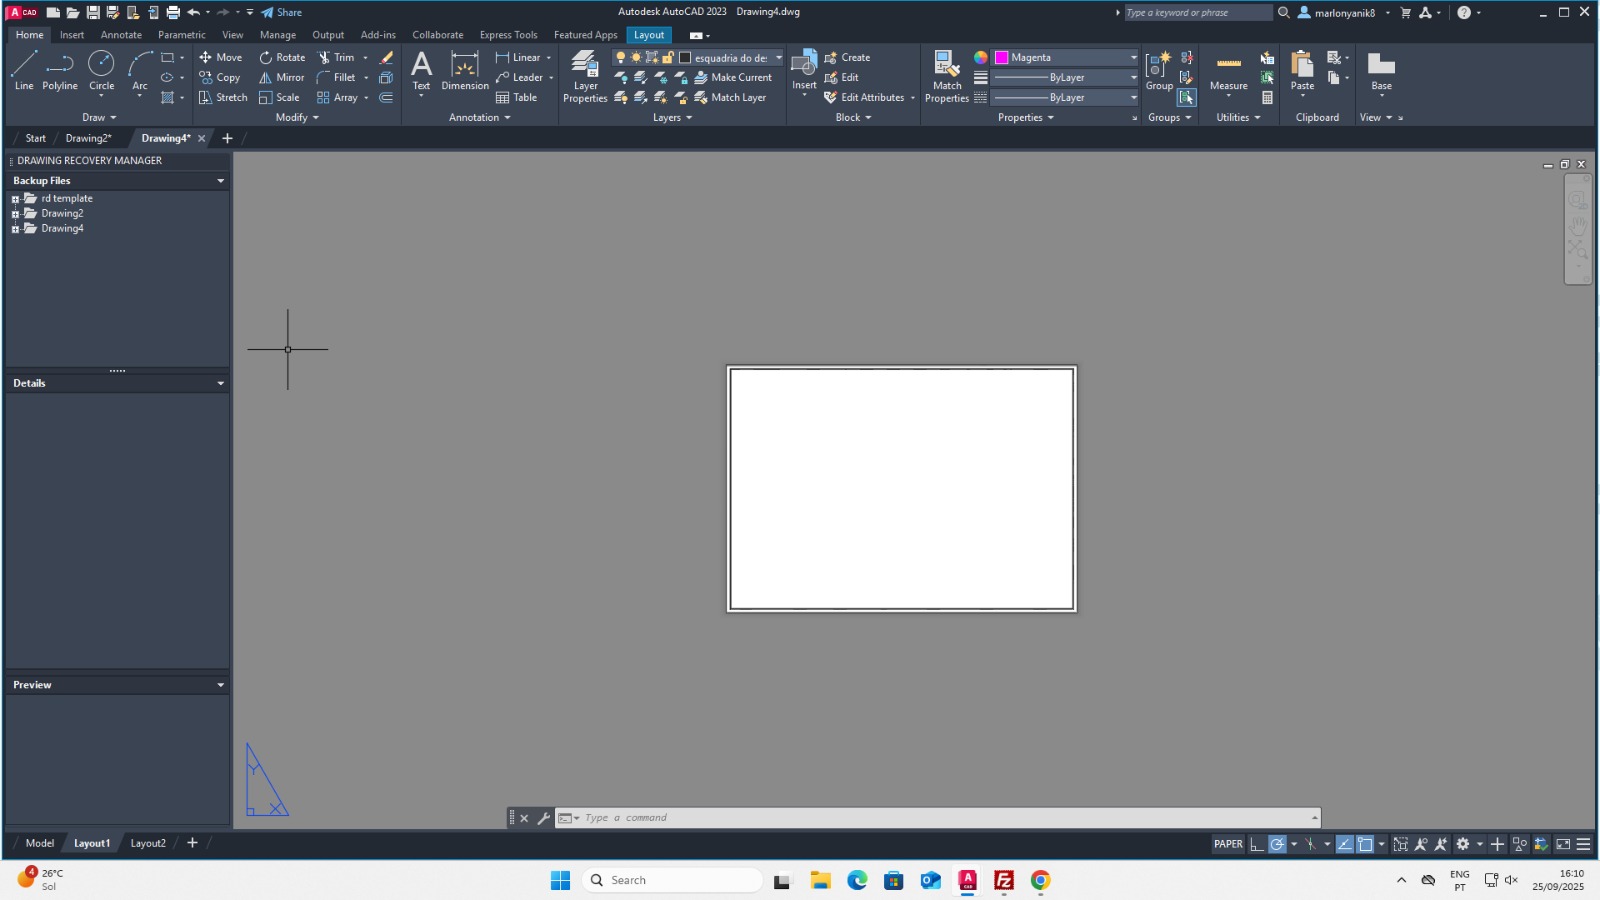Expand the Drawing2 backup folder
Viewport: 1600px width, 900px height.
[x=16, y=214]
